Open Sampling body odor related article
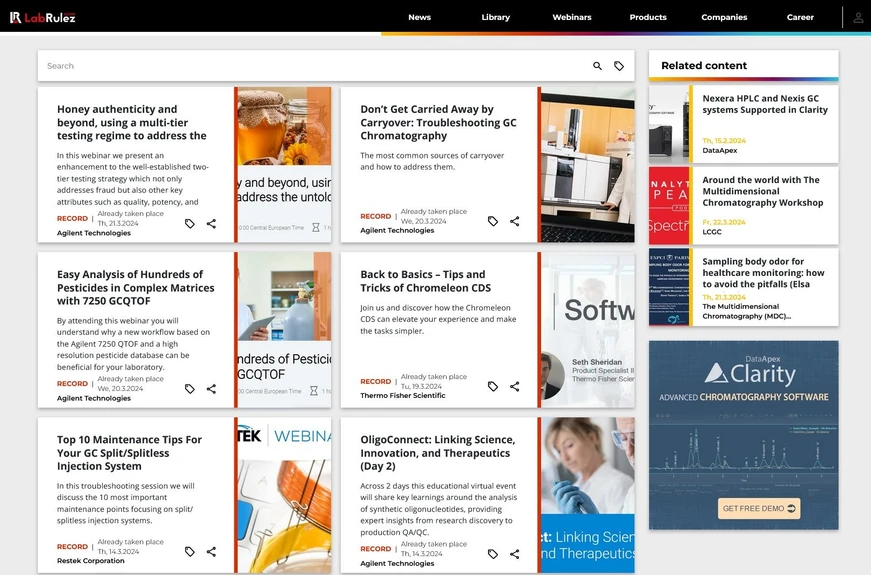The image size is (871, 575). tap(763, 273)
